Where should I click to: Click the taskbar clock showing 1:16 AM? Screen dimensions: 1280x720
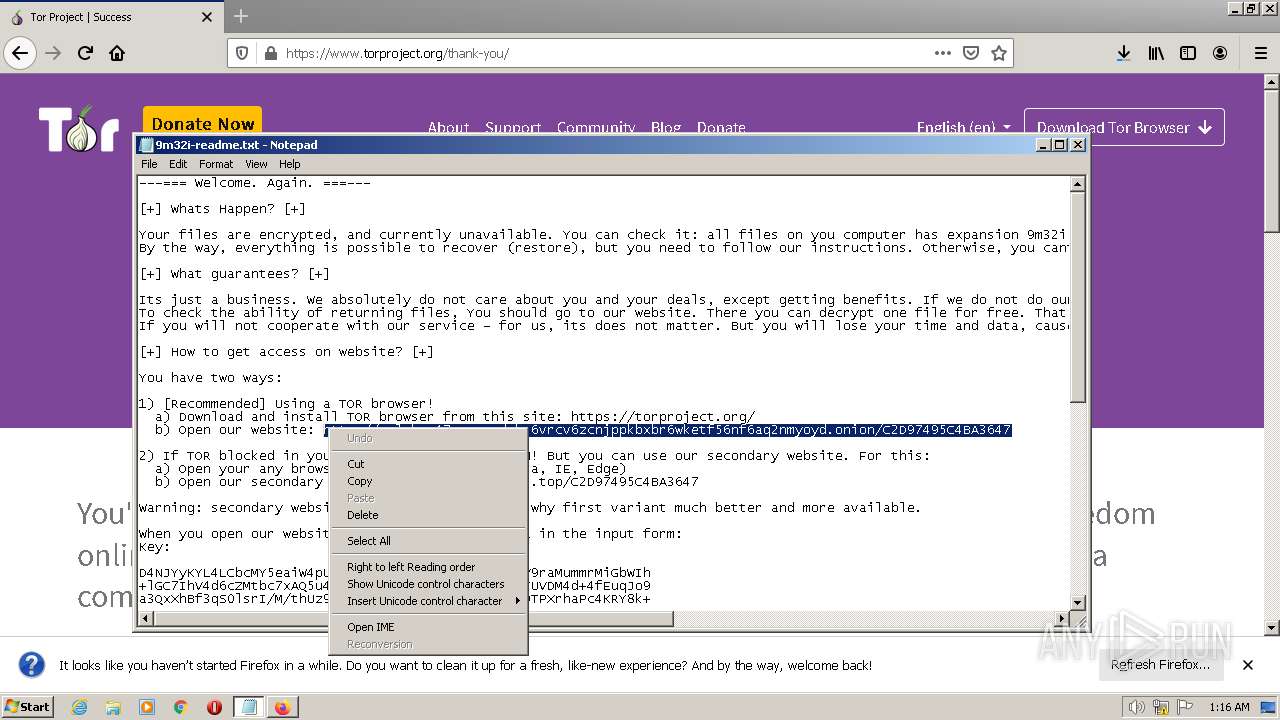click(1229, 707)
